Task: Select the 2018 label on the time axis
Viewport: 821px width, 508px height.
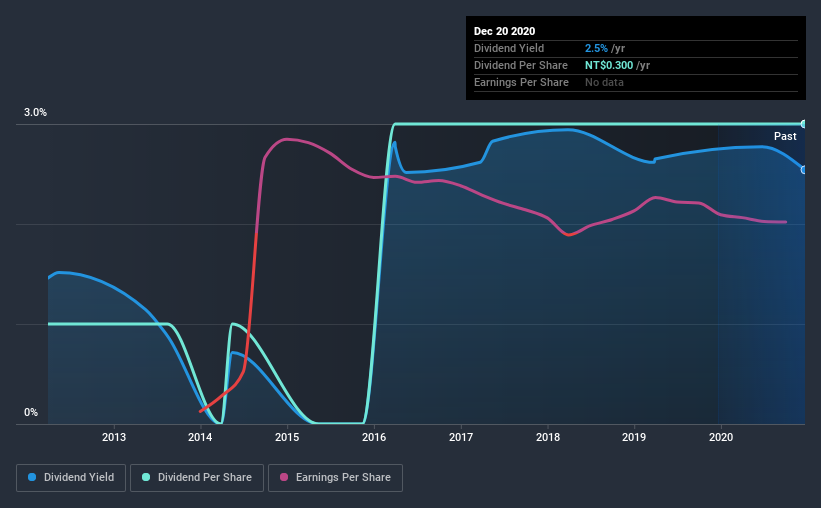Action: 548,437
